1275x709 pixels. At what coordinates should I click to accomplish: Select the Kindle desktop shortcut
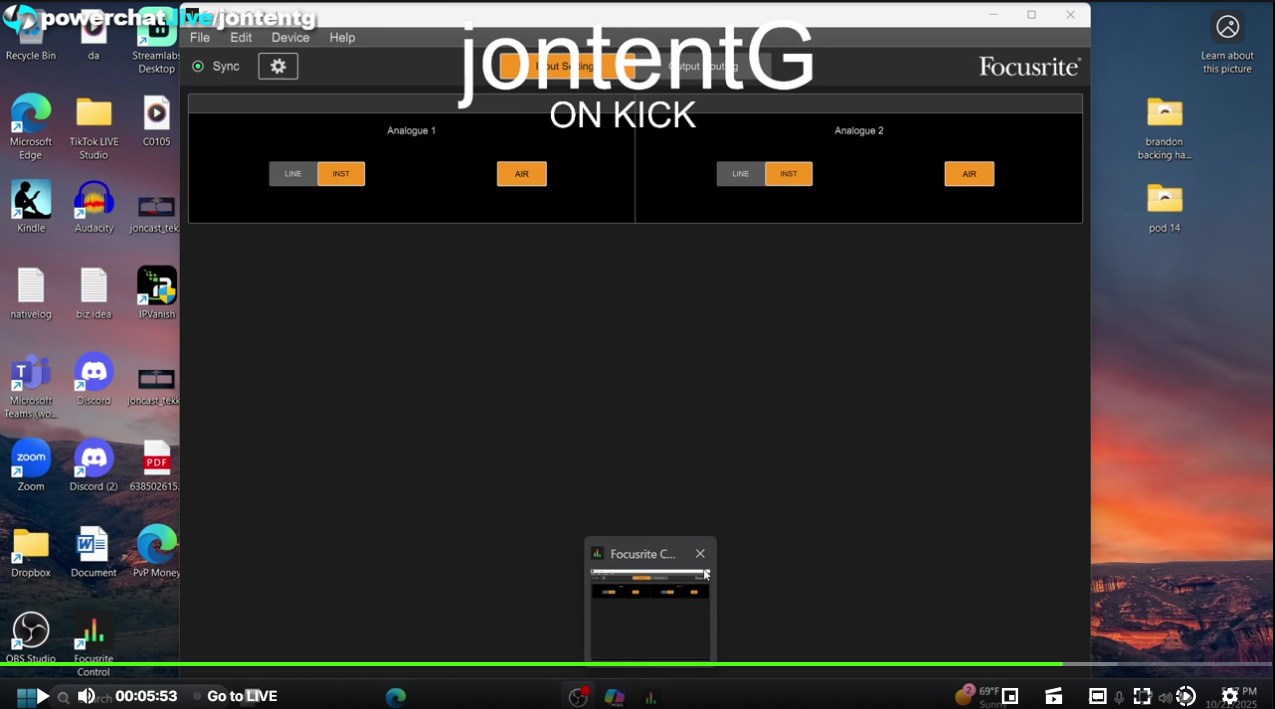coord(31,206)
